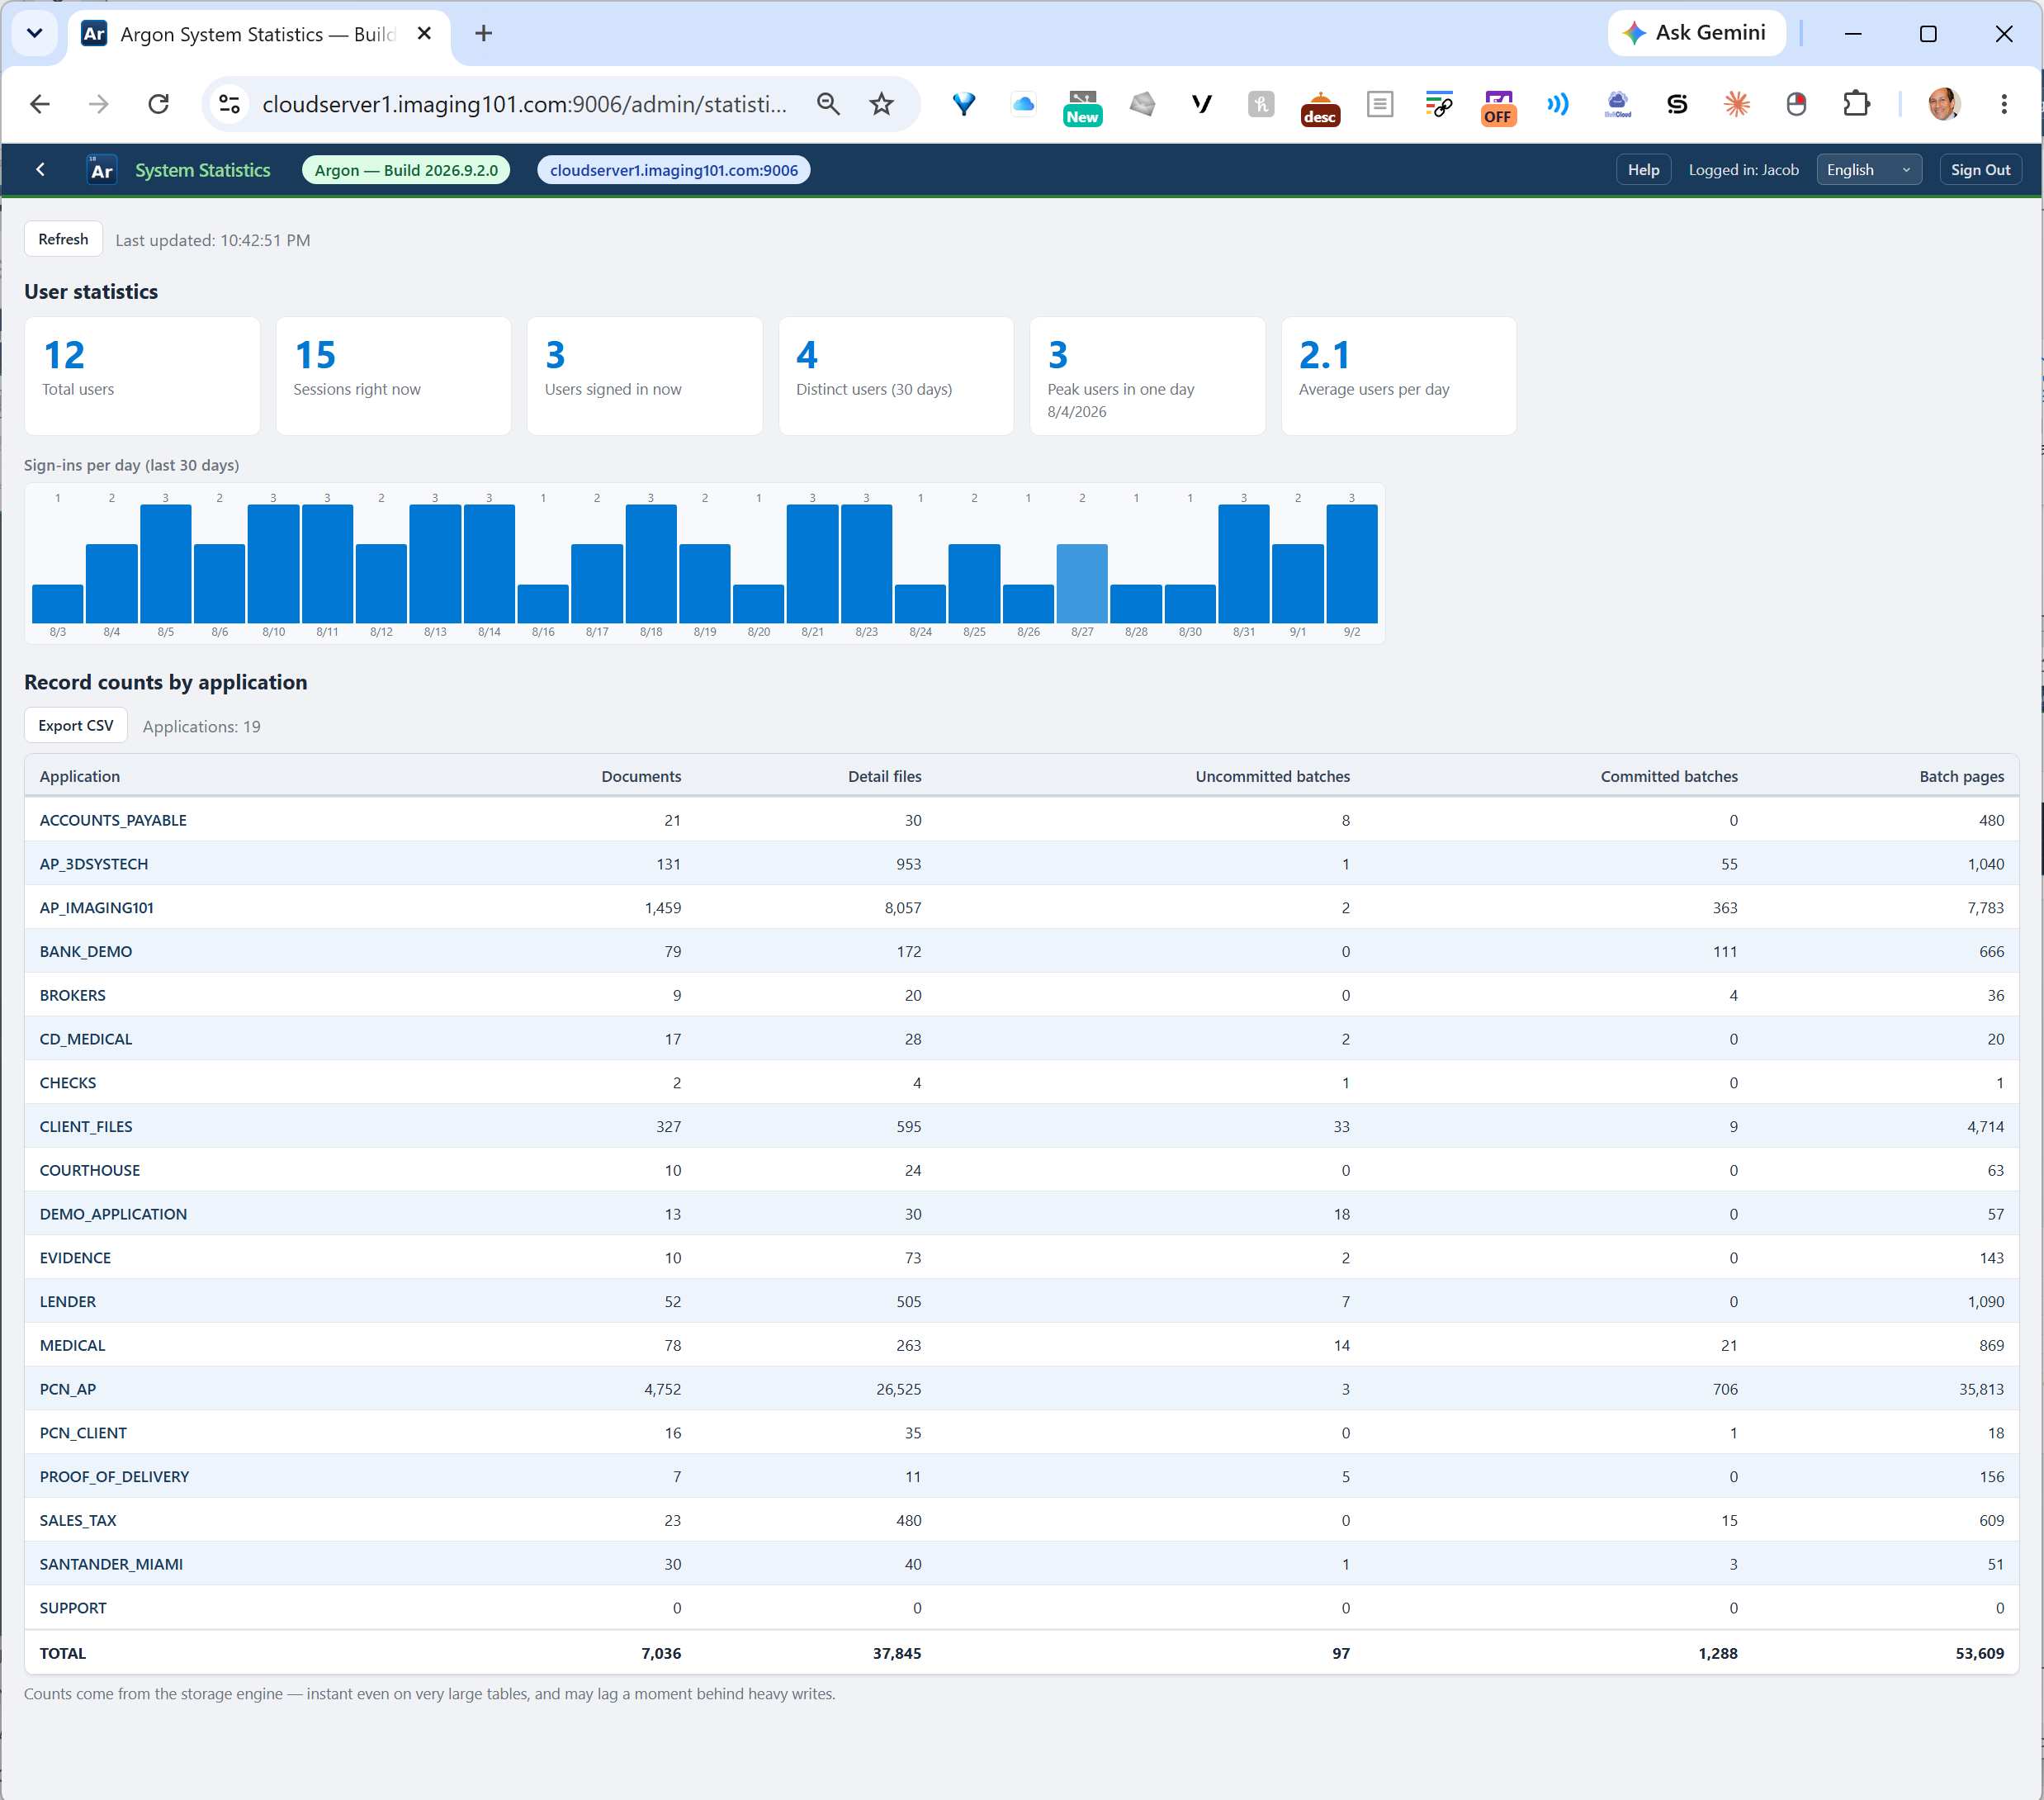
Task: Click the SUPPORT row name
Action: pos(73,1608)
